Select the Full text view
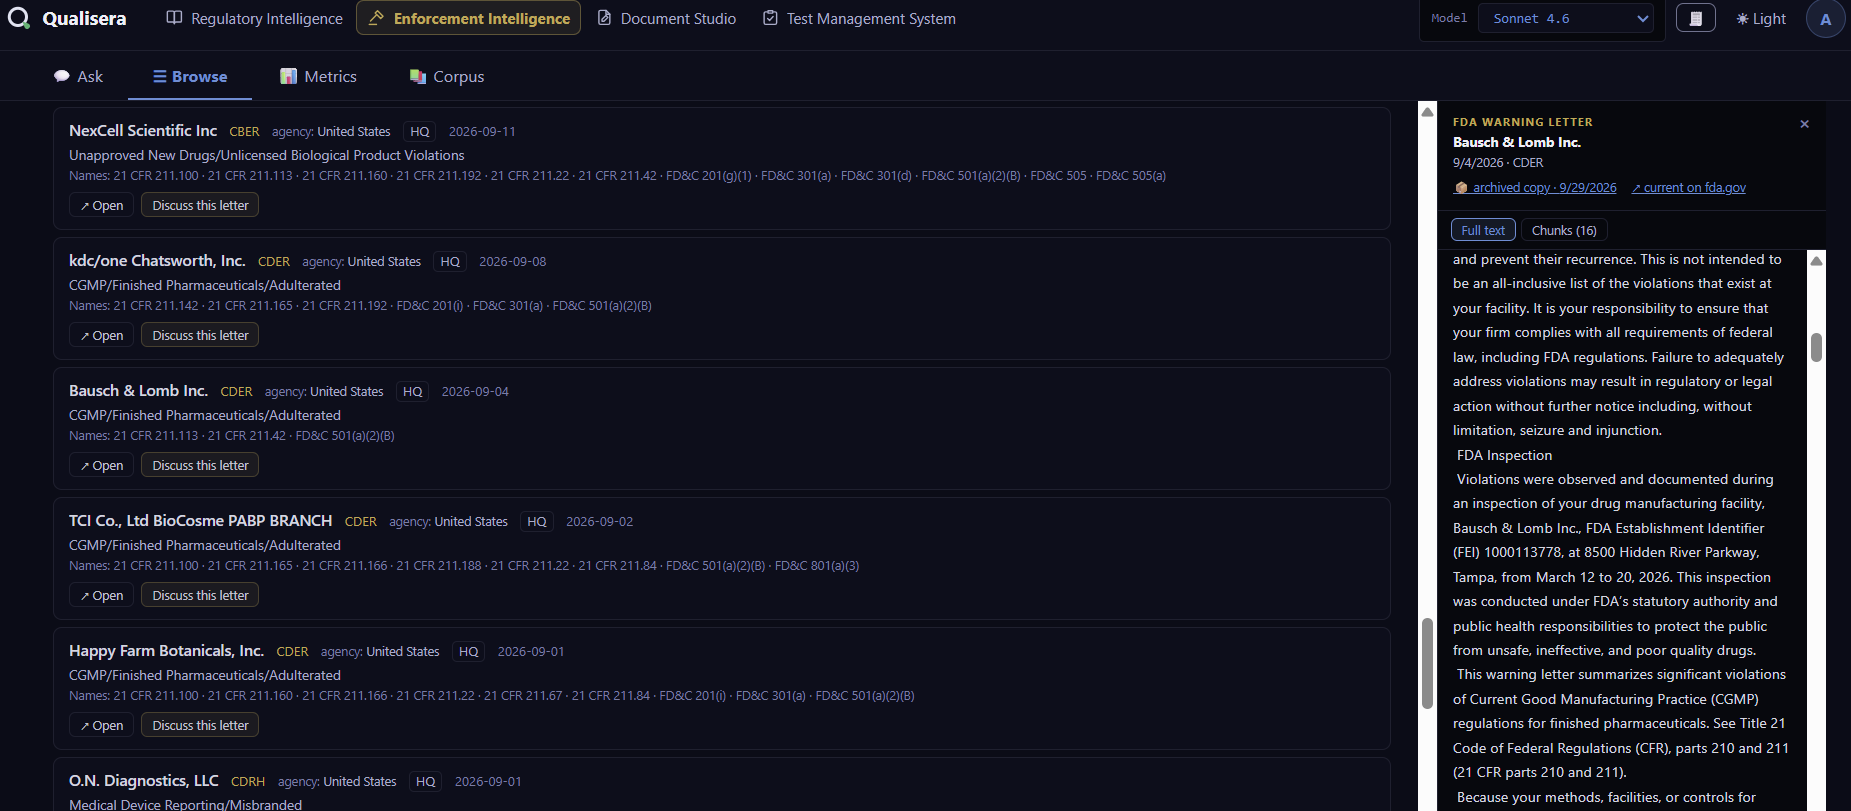 click(x=1483, y=230)
